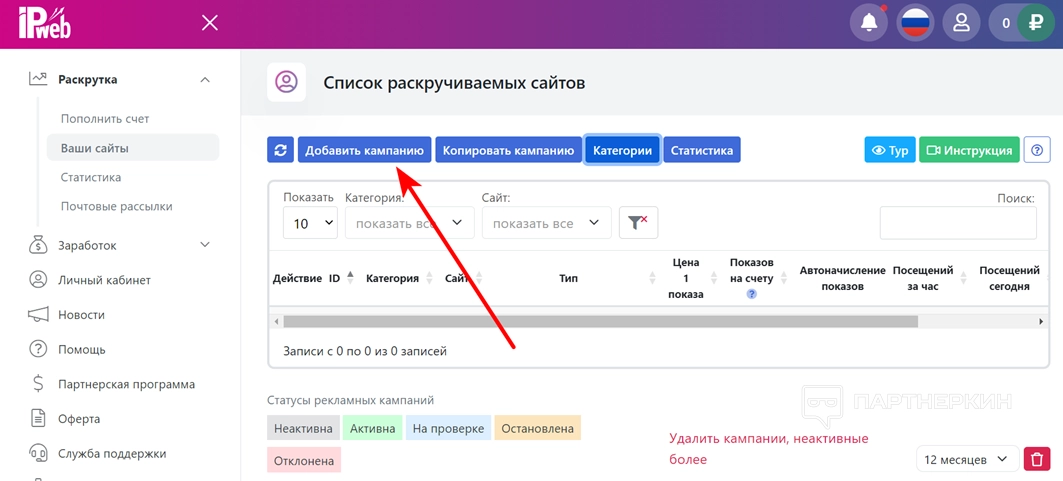This screenshot has height=481, width=1063.
Task: Open the user profile icon in header
Action: (961, 23)
